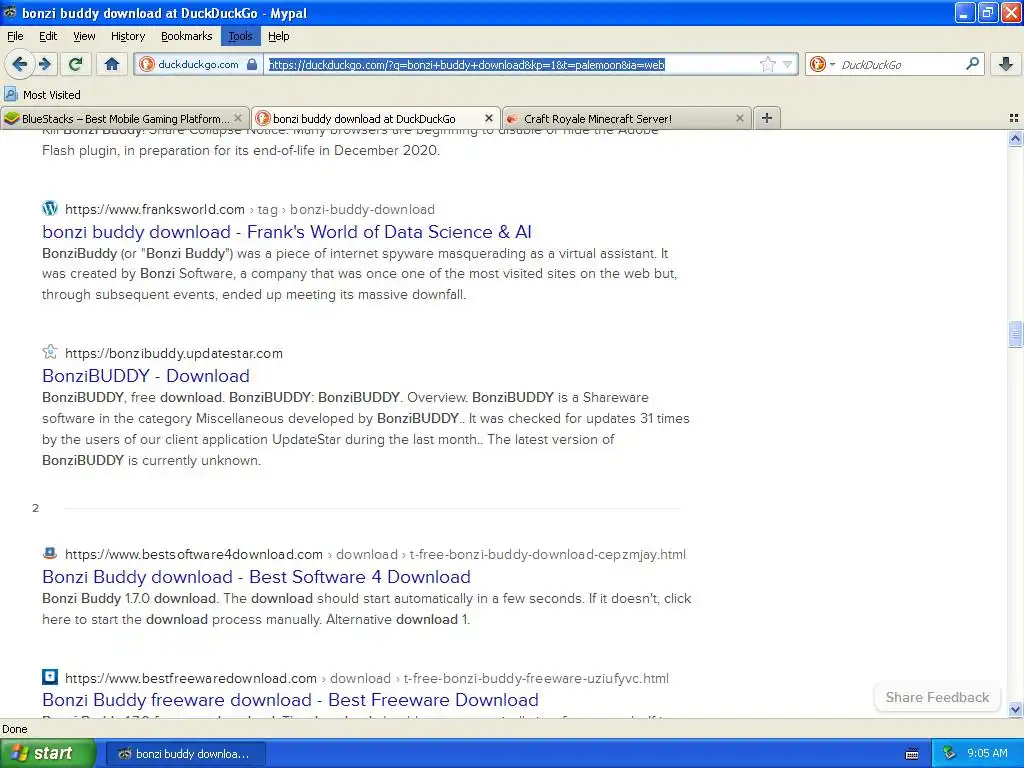
Task: Click scrollbar up arrow
Action: coord(1015,138)
